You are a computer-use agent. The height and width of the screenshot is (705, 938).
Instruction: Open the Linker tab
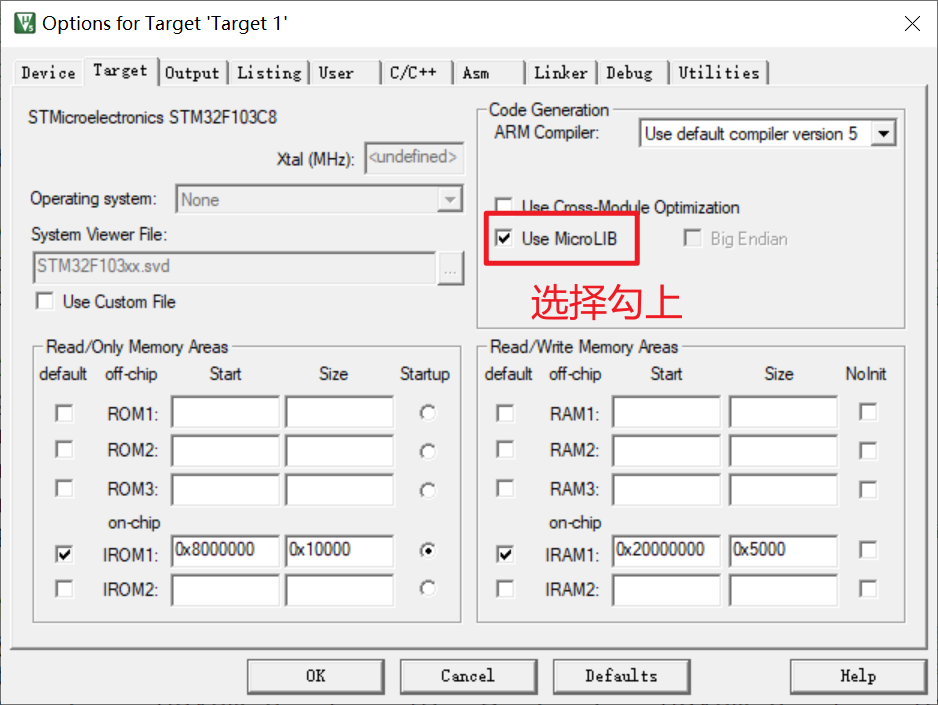(561, 73)
